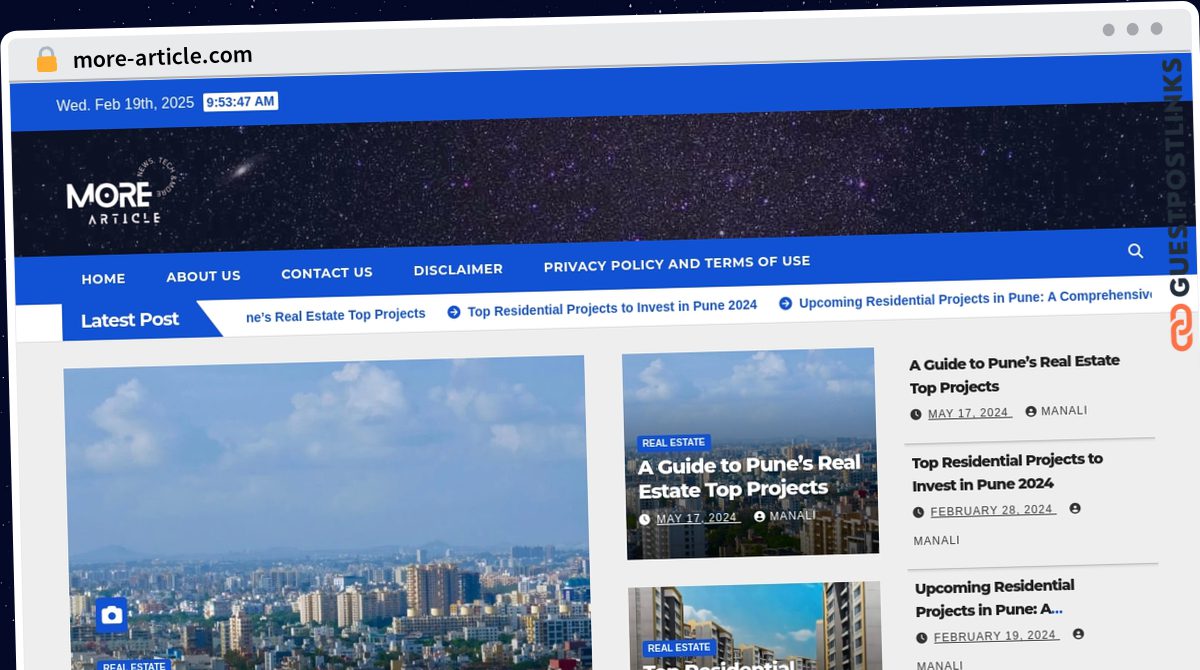Click the search magnifier icon in navbar
This screenshot has width=1200, height=670.
point(1135,250)
